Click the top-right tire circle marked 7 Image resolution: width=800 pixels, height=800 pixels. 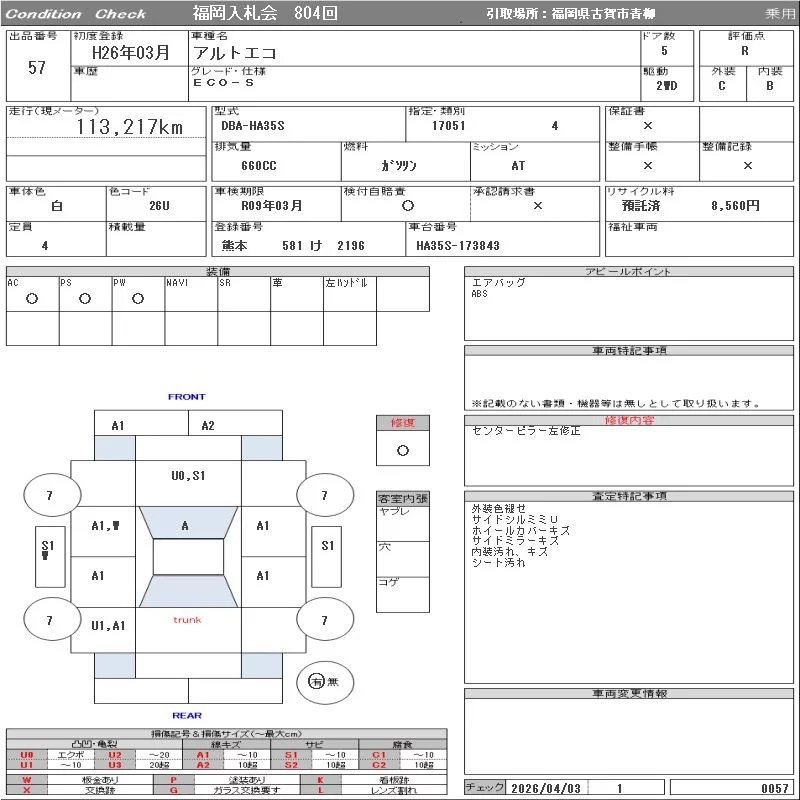click(x=324, y=495)
